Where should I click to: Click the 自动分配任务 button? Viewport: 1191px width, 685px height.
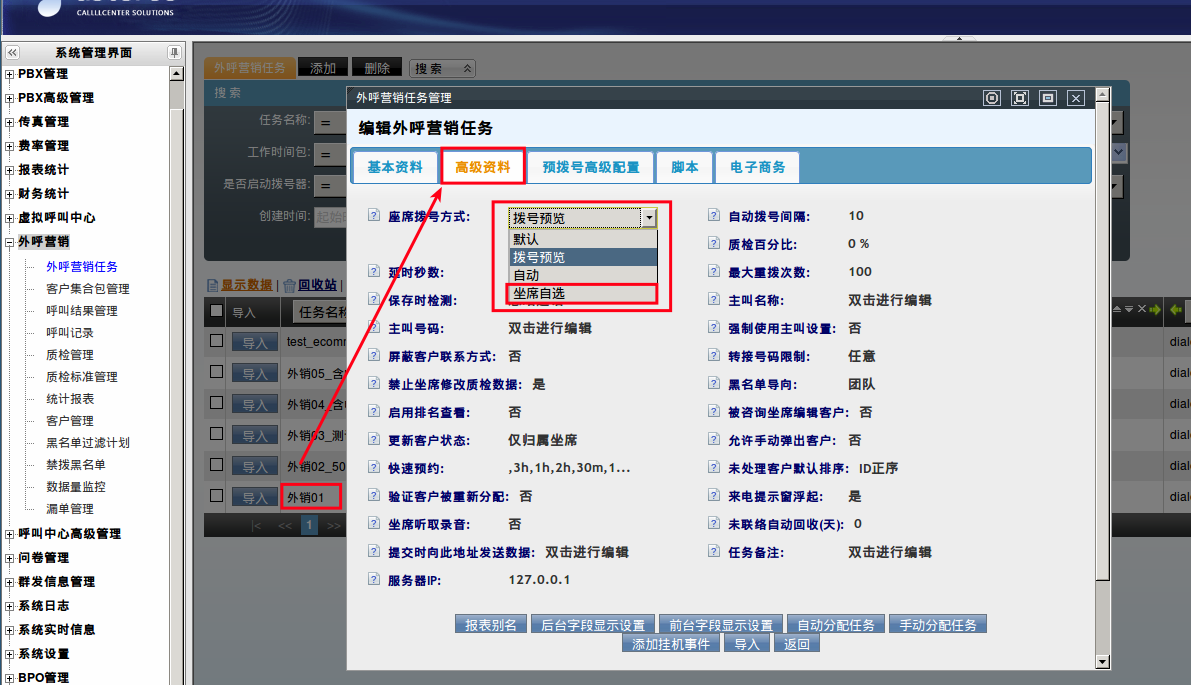coord(835,624)
